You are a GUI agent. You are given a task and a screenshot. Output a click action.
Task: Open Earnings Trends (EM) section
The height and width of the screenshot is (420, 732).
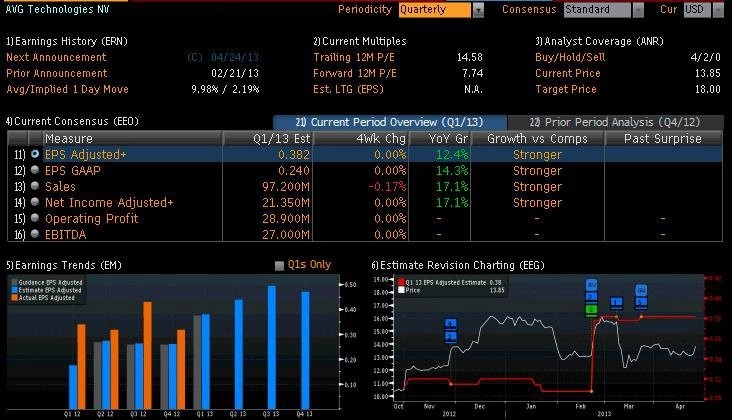pyautogui.click(x=64, y=265)
